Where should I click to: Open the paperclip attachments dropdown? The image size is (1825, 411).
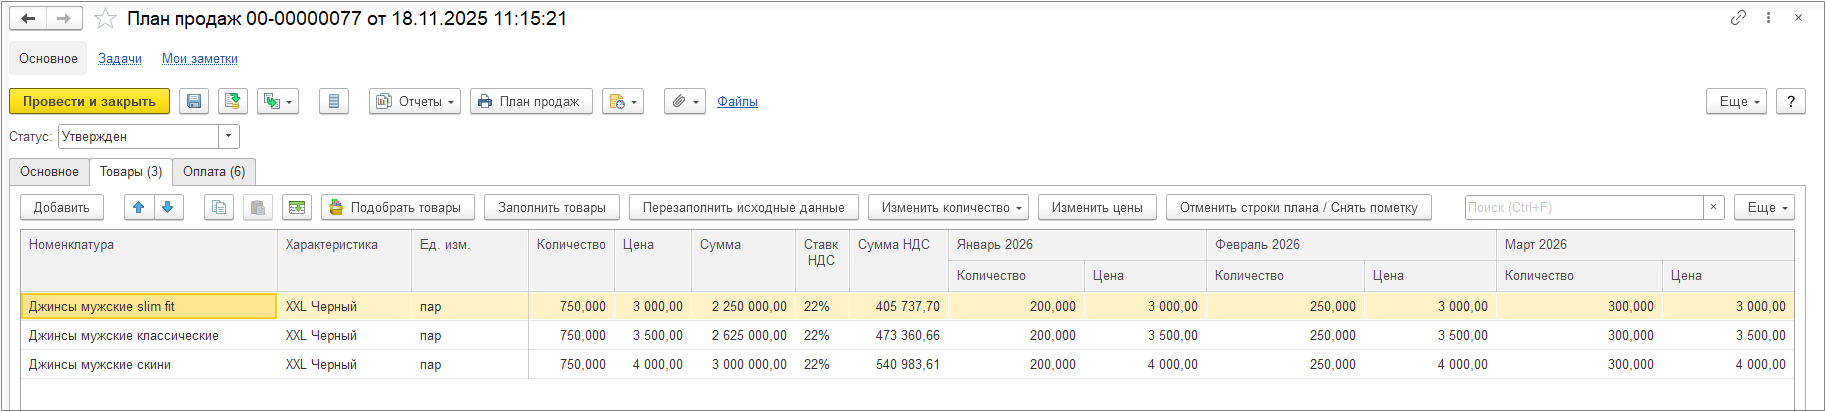684,101
